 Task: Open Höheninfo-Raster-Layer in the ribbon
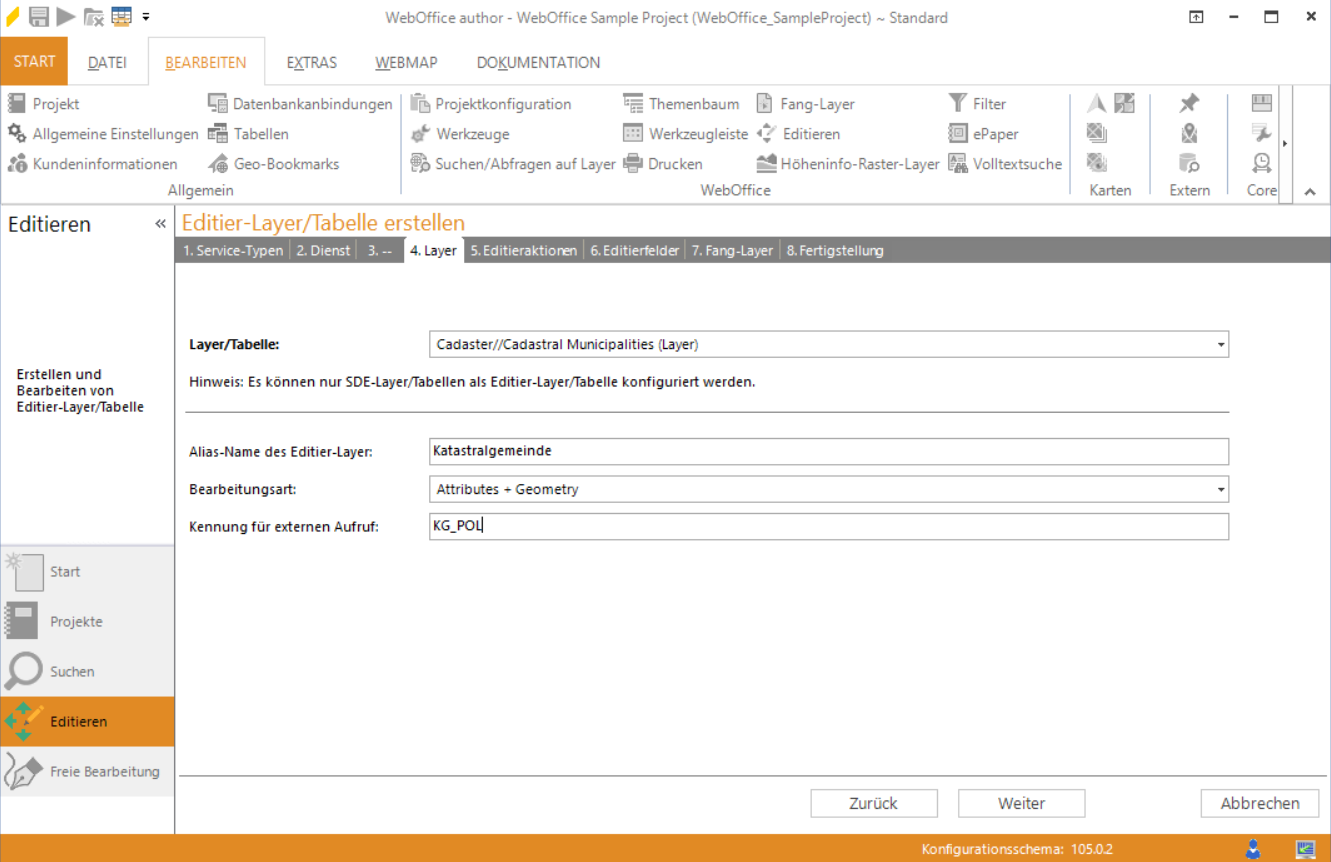coord(766,164)
